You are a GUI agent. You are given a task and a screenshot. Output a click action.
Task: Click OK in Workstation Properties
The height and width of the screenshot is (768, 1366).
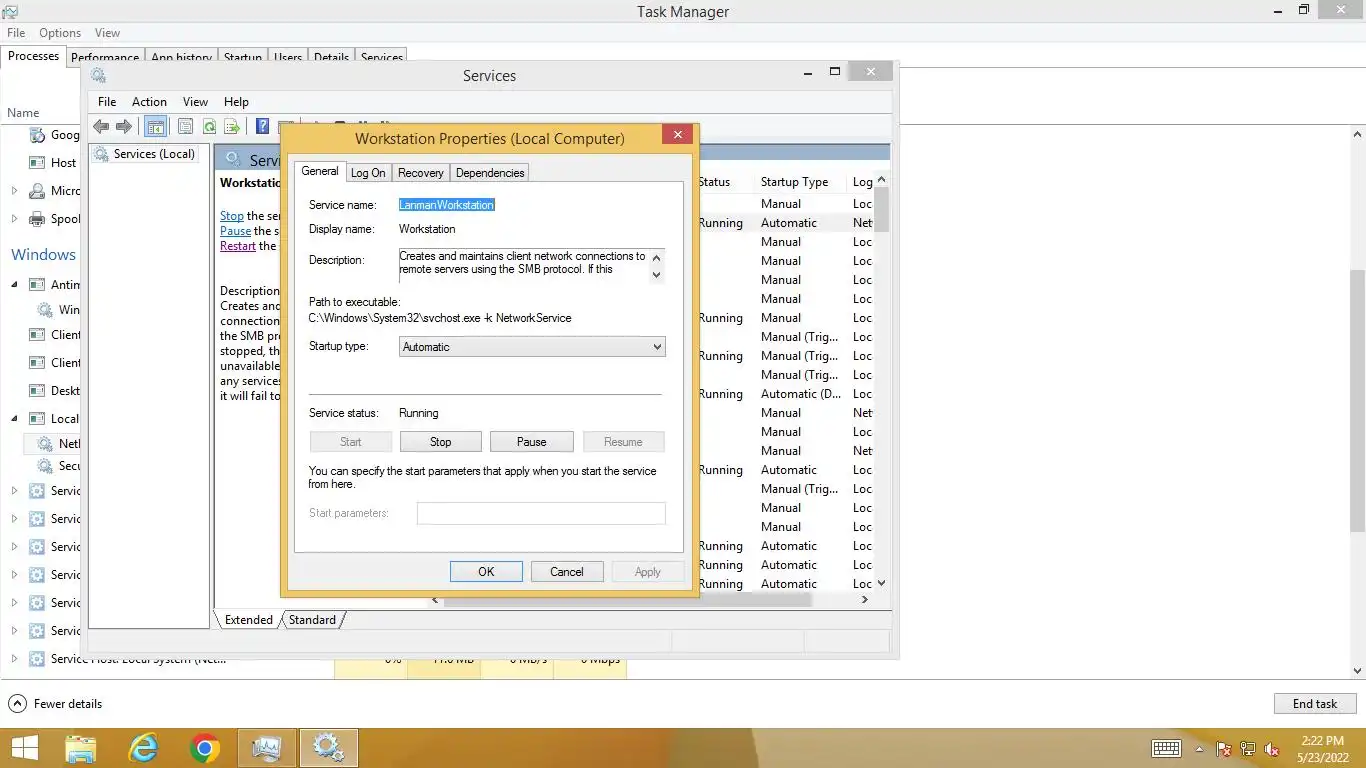click(x=486, y=572)
